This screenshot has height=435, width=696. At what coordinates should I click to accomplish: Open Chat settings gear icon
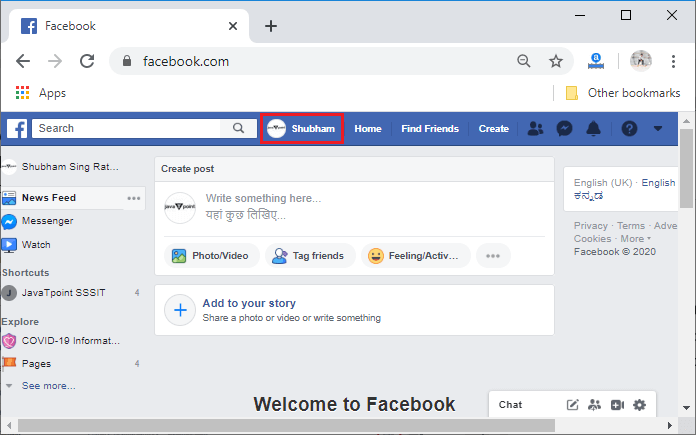[639, 405]
